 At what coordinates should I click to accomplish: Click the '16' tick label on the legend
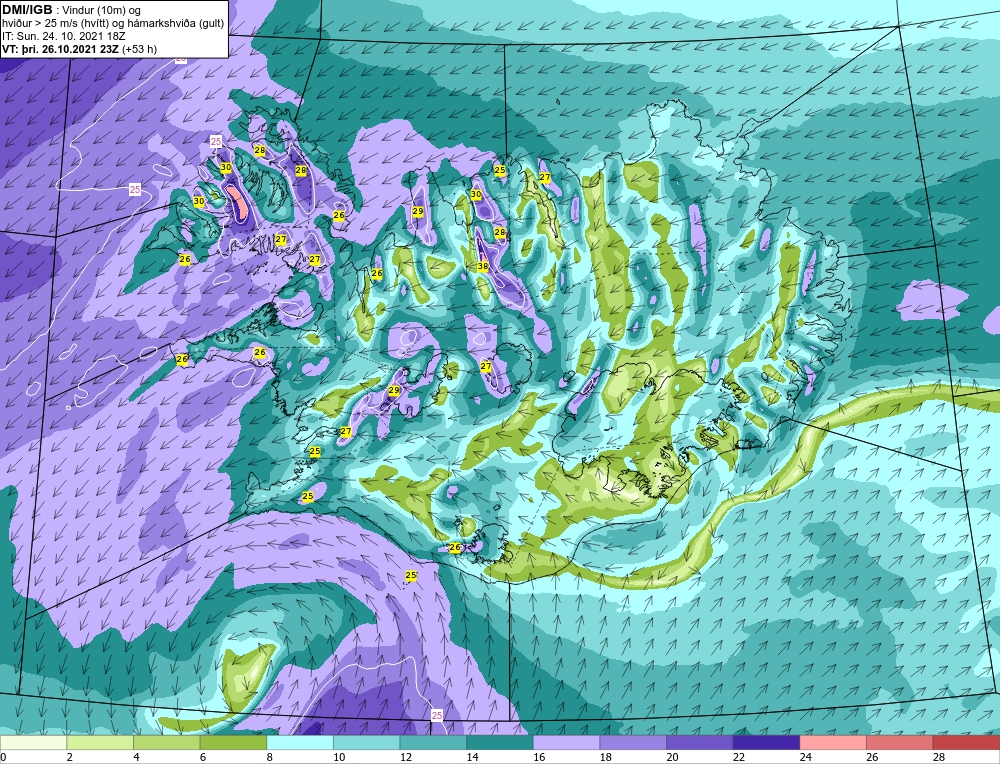click(539, 757)
